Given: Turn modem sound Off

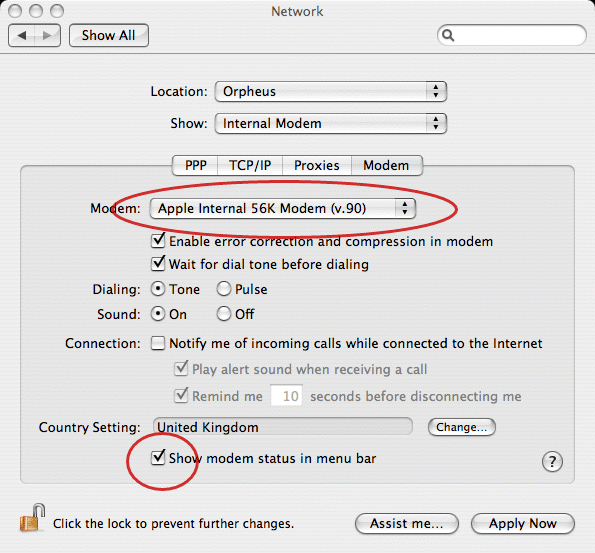Looking at the screenshot, I should (x=224, y=314).
